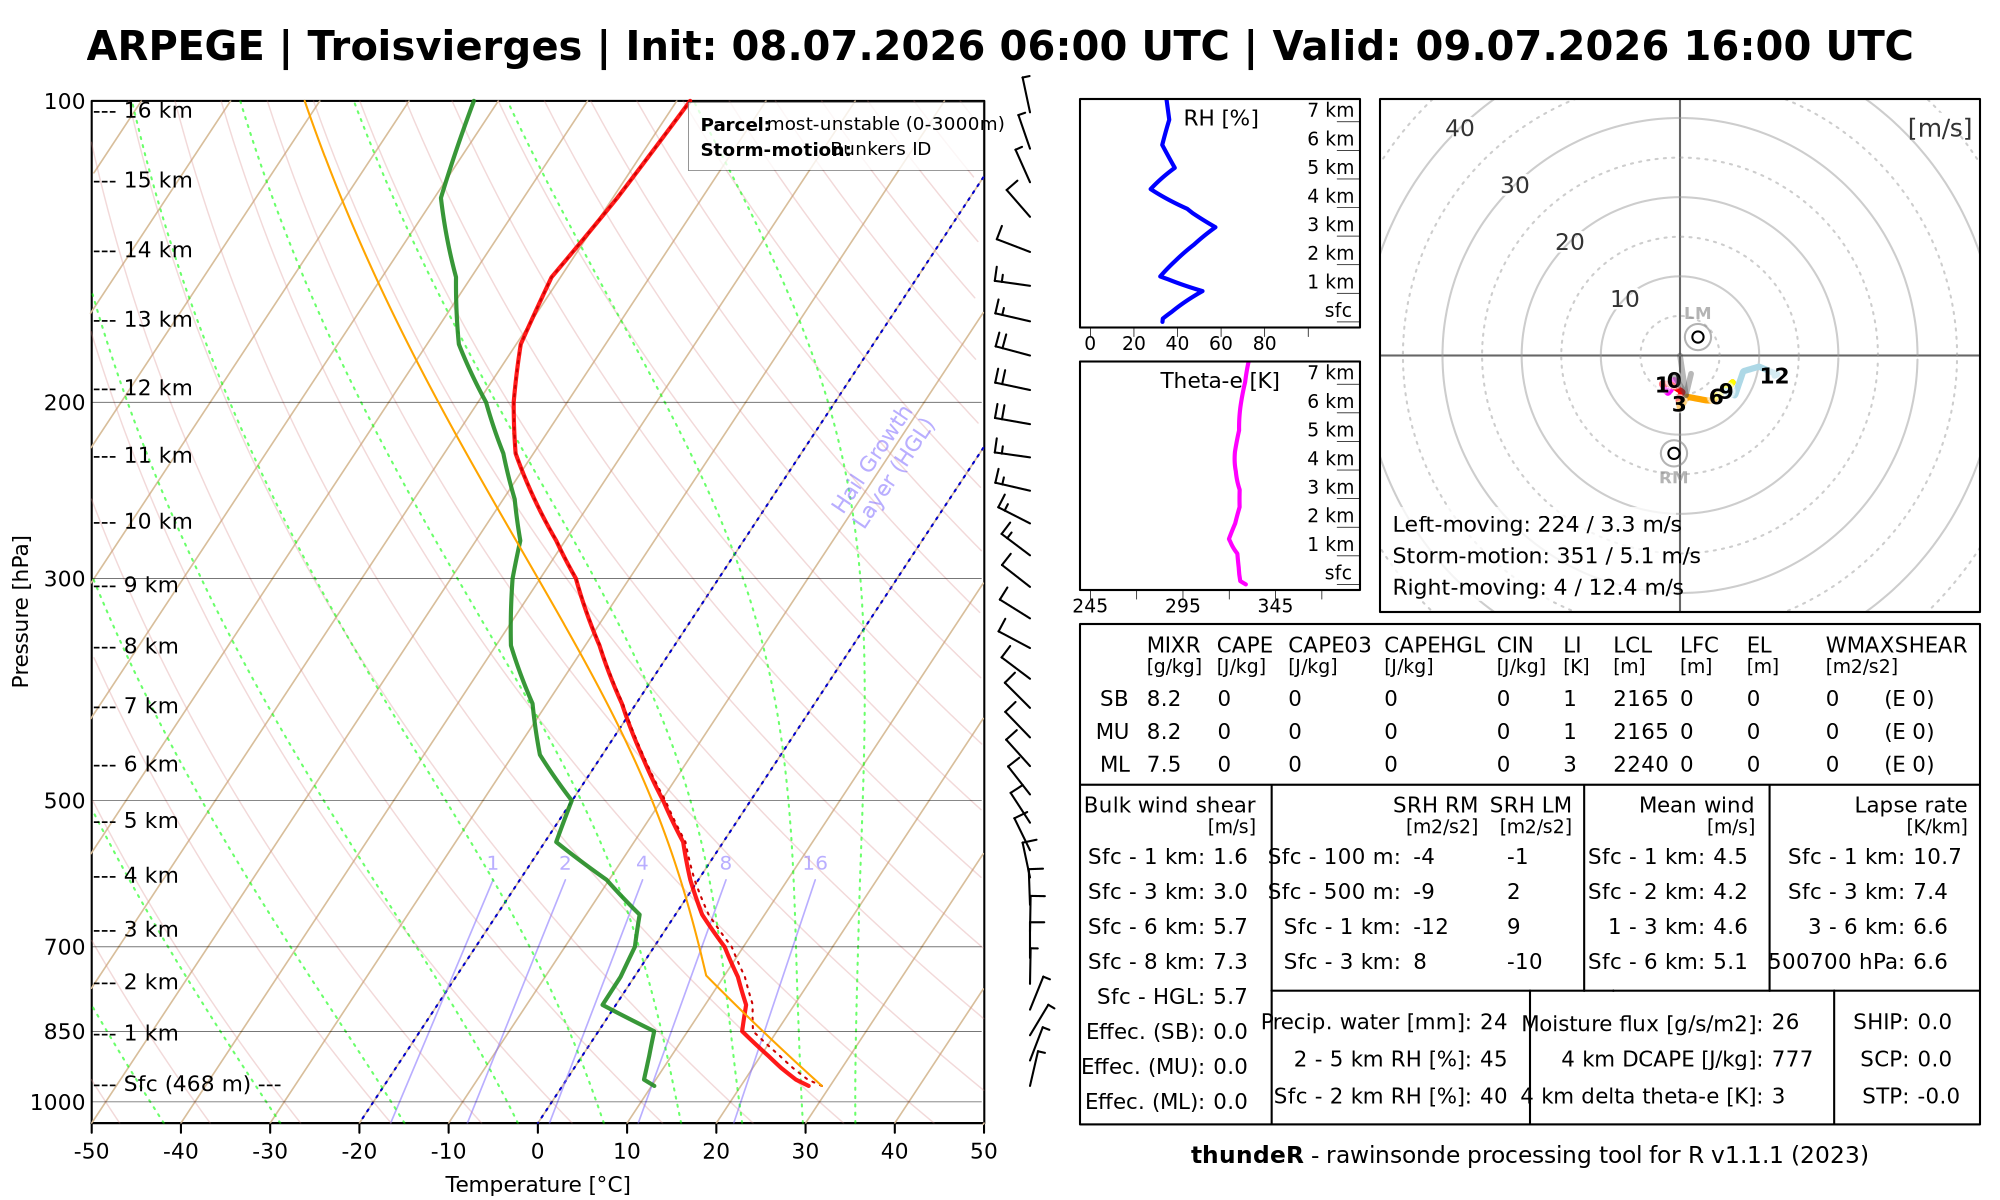This screenshot has height=1200, width=2000.
Task: Click the Storm-motion Bunkers ID legend entry
Action: click(x=815, y=149)
